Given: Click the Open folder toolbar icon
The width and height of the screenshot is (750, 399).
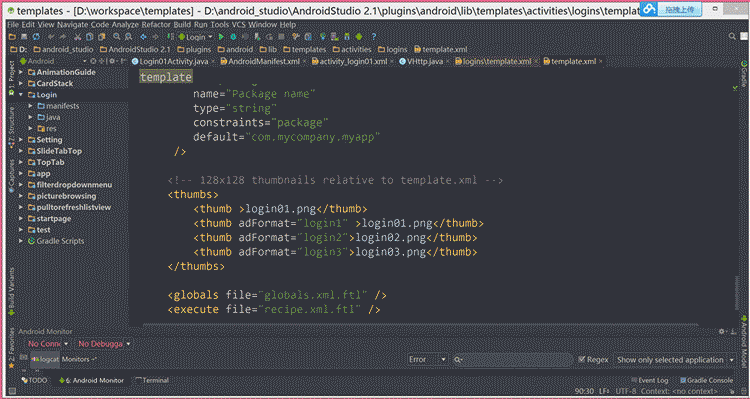Looking at the screenshot, I should (x=12, y=36).
